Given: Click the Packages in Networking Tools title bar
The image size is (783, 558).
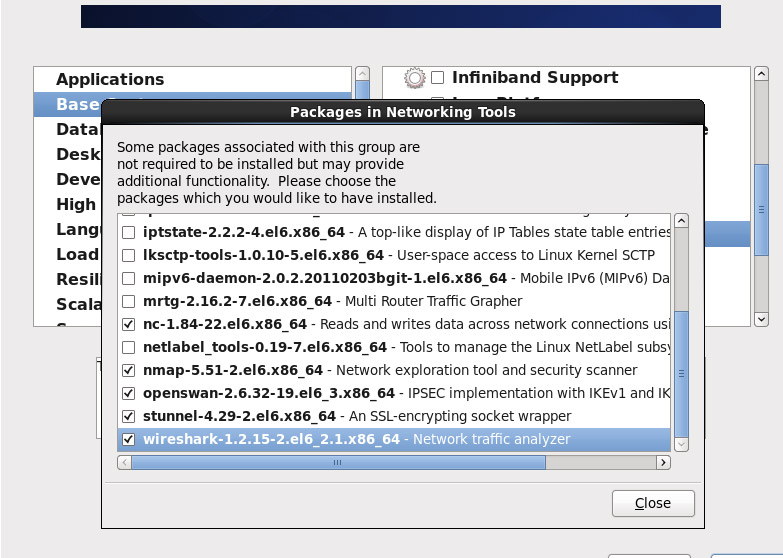Looking at the screenshot, I should coord(402,112).
